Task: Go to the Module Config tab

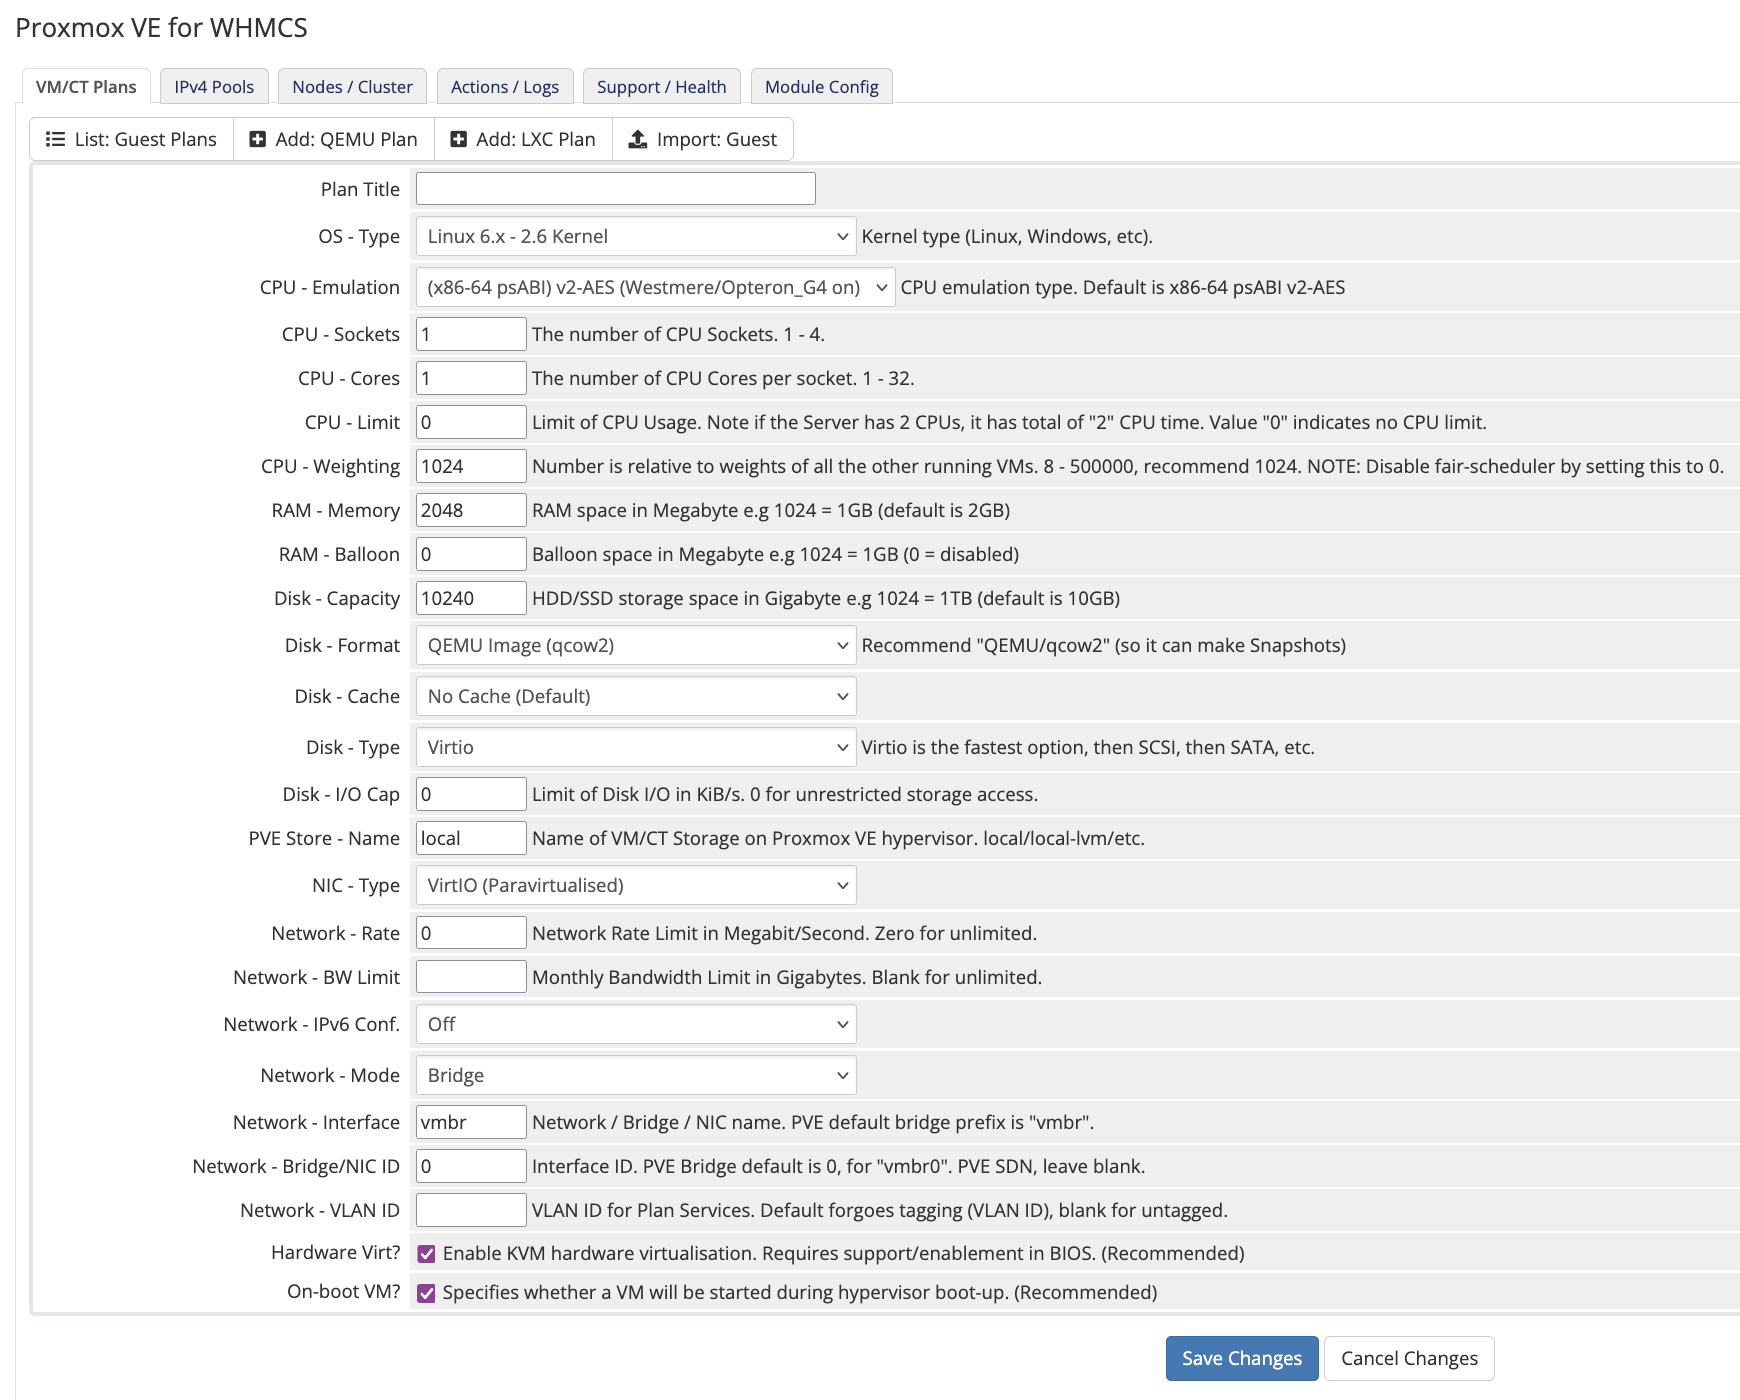Action: point(822,87)
